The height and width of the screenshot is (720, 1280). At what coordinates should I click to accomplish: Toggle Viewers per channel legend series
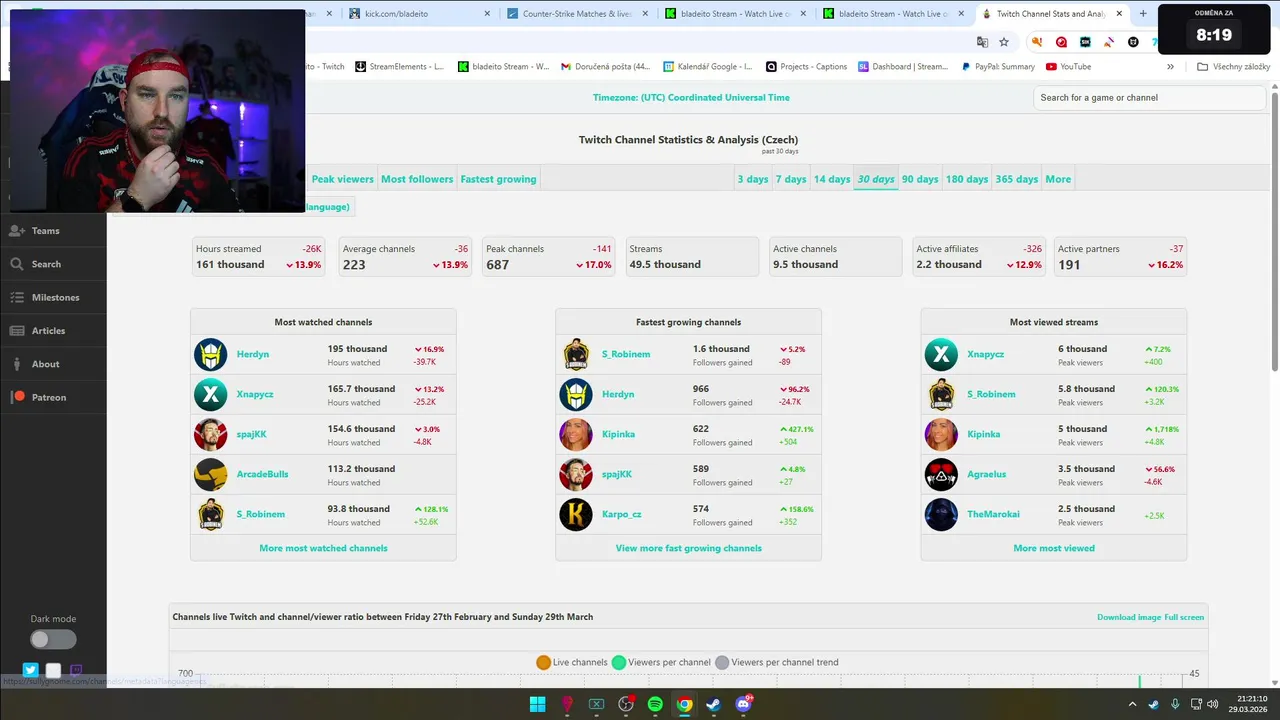pos(661,662)
